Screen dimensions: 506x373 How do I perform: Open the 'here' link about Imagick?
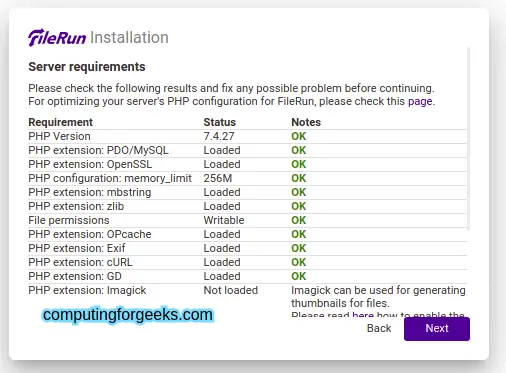[363, 314]
